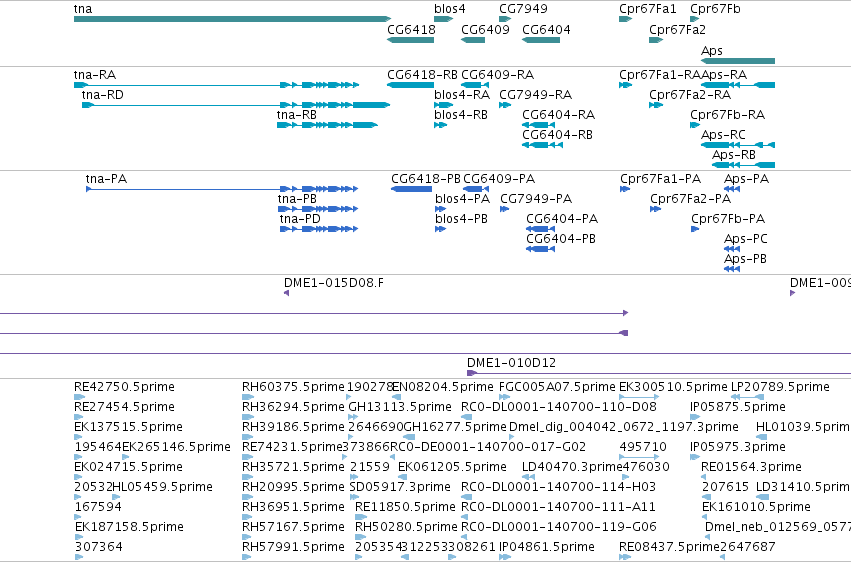Click the CG6404-RB transcript feature

point(542,145)
